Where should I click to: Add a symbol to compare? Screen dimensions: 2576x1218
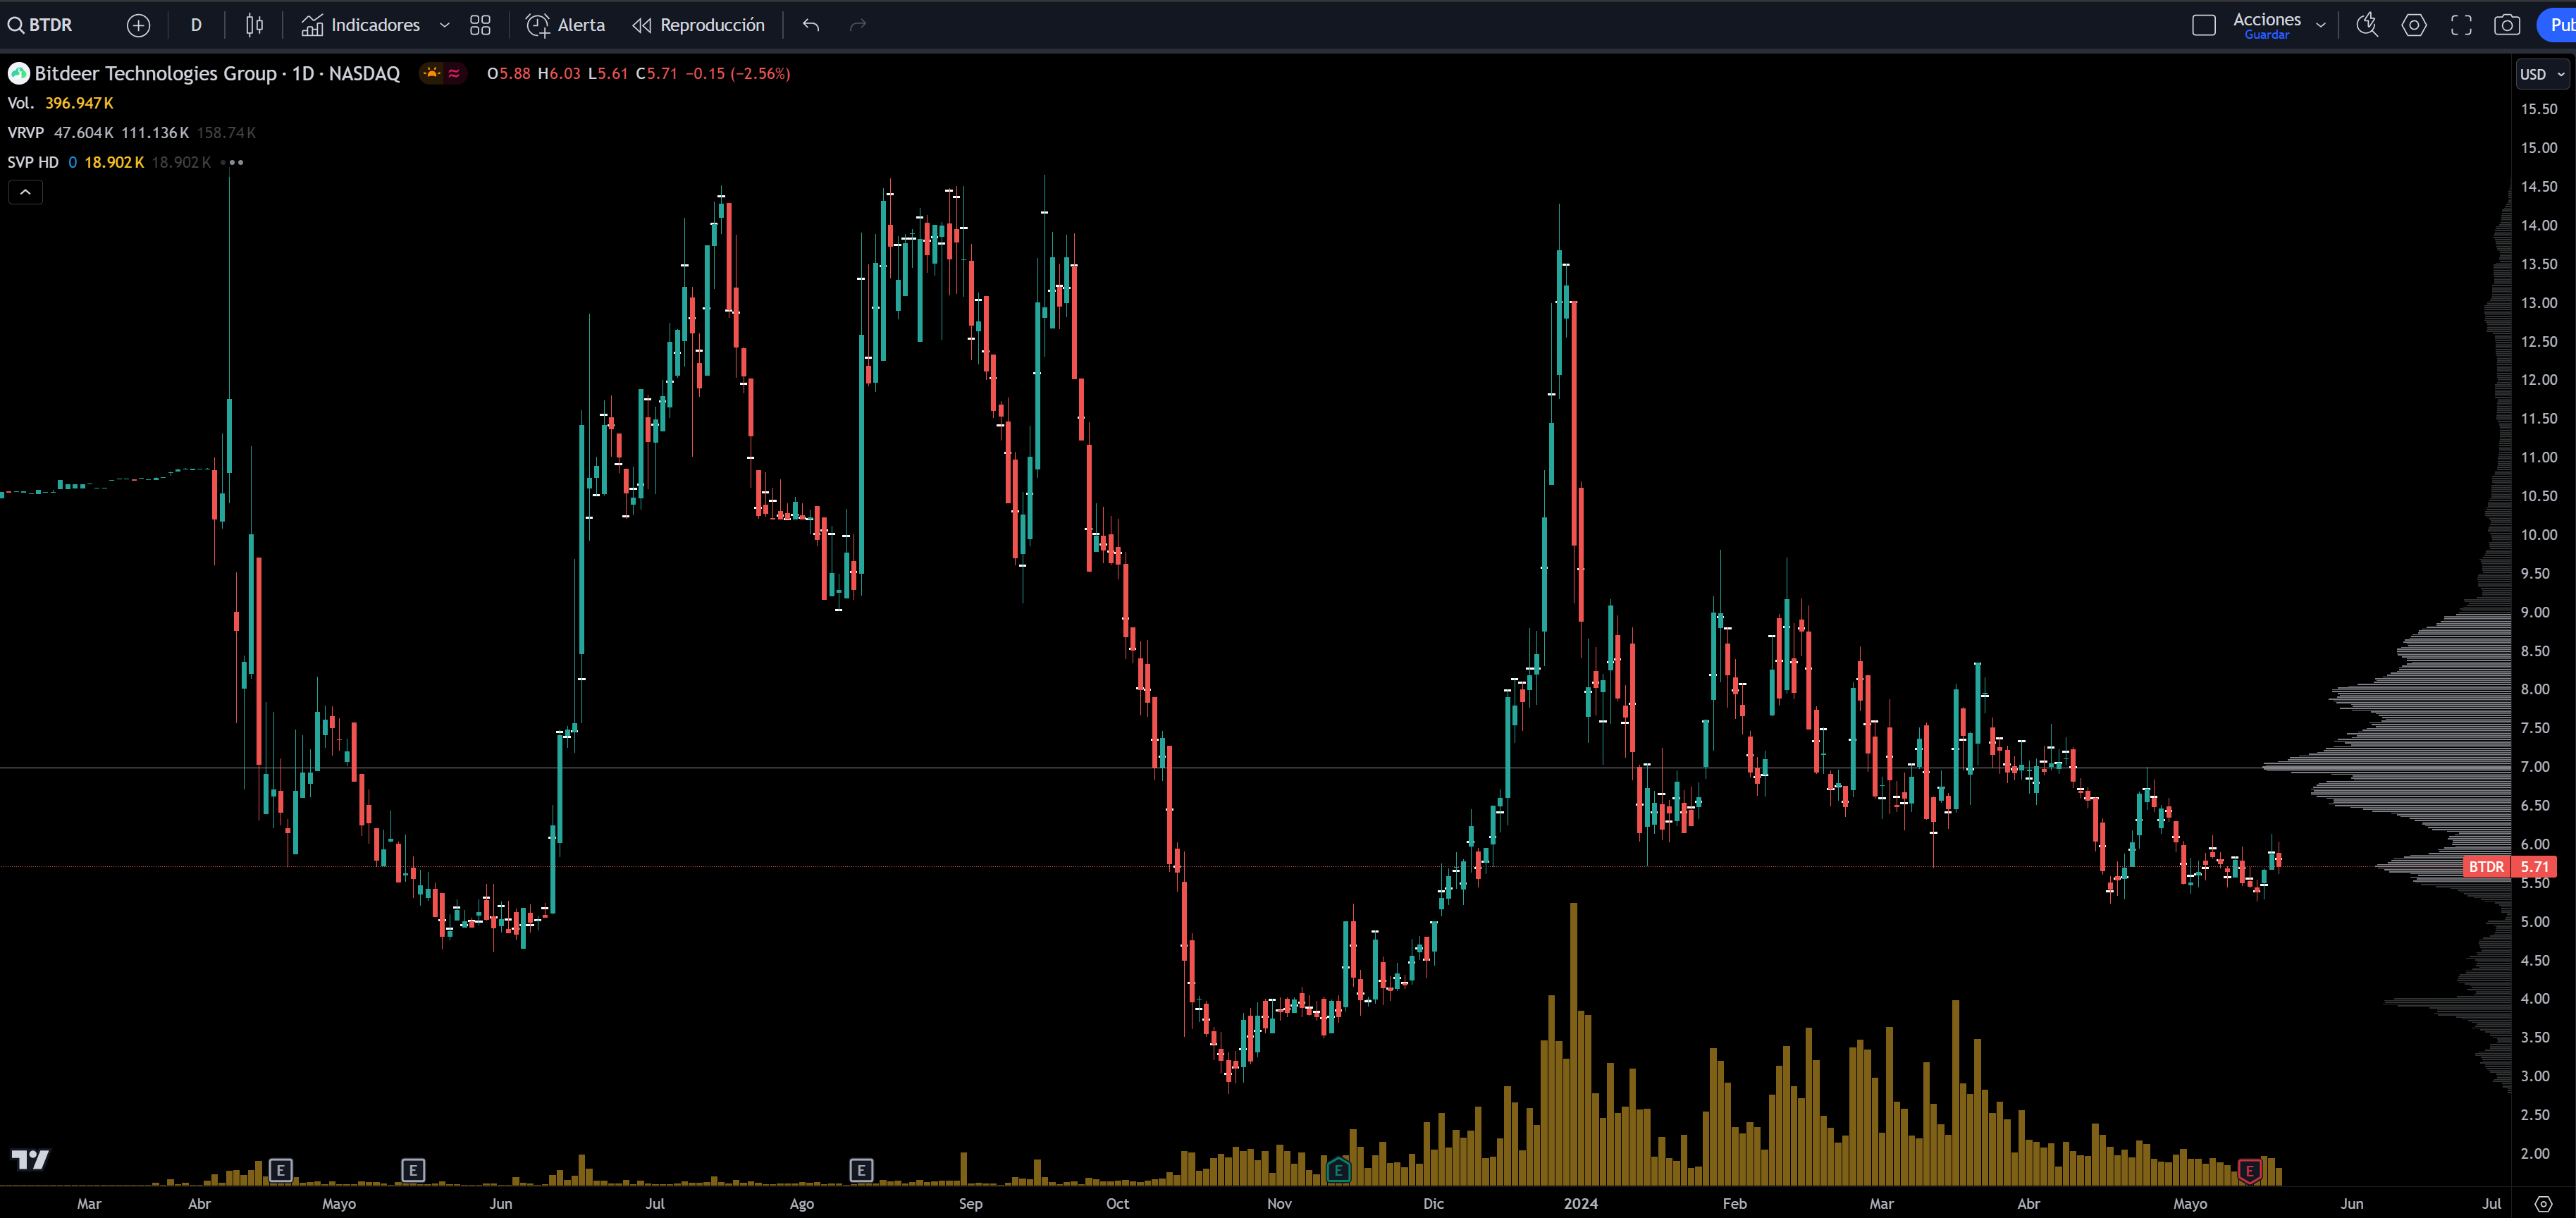(139, 25)
